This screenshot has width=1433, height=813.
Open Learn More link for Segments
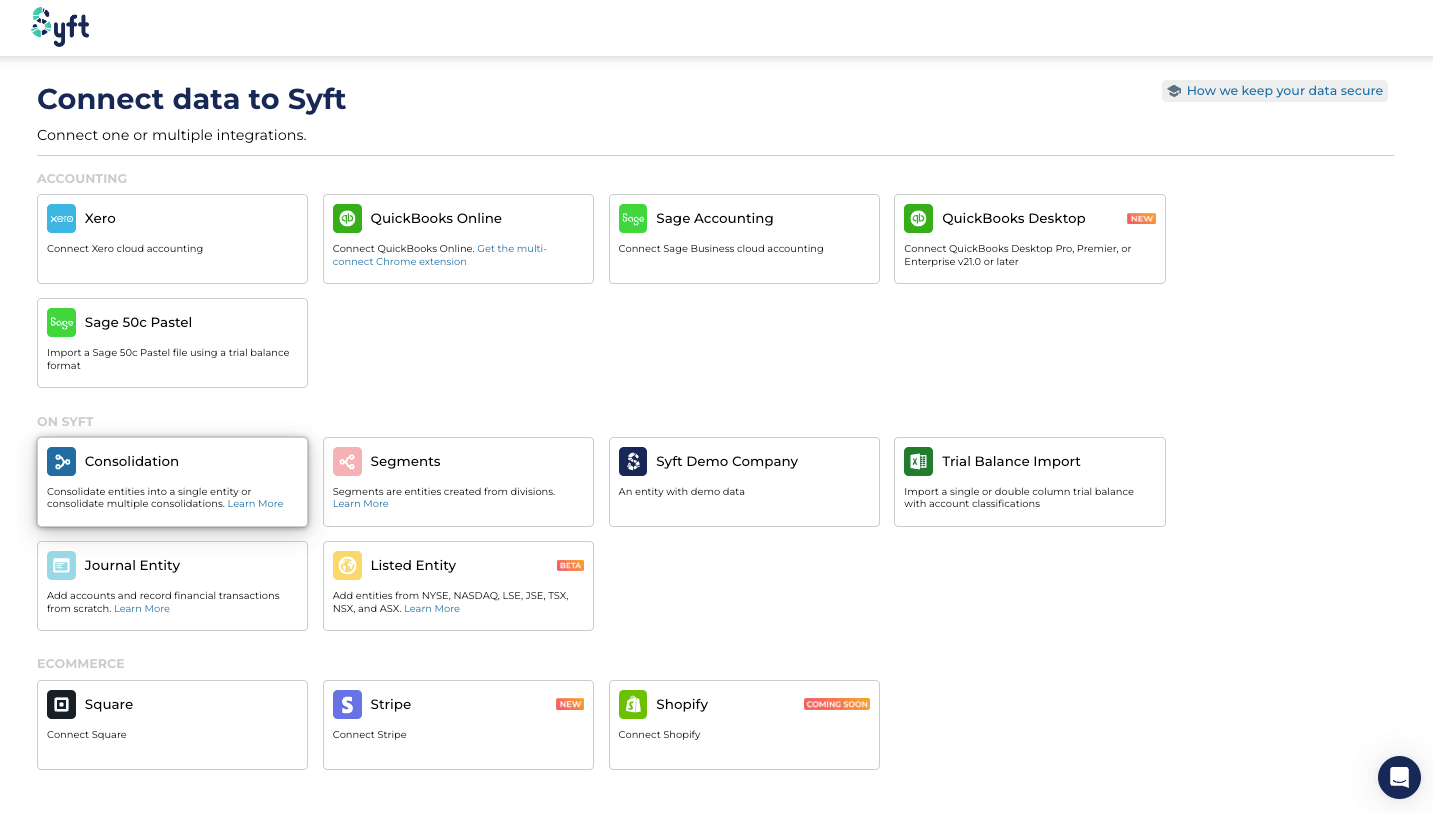360,504
